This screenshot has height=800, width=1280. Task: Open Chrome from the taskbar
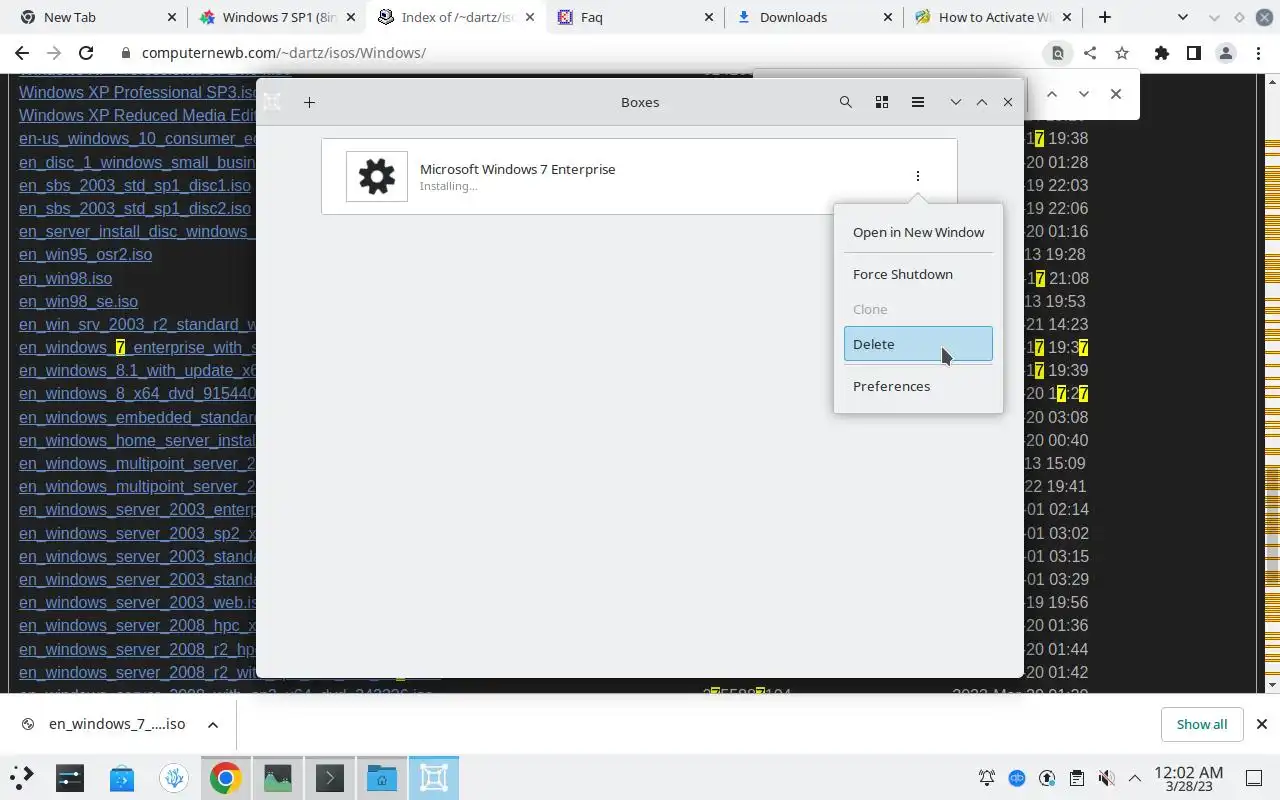pos(226,777)
